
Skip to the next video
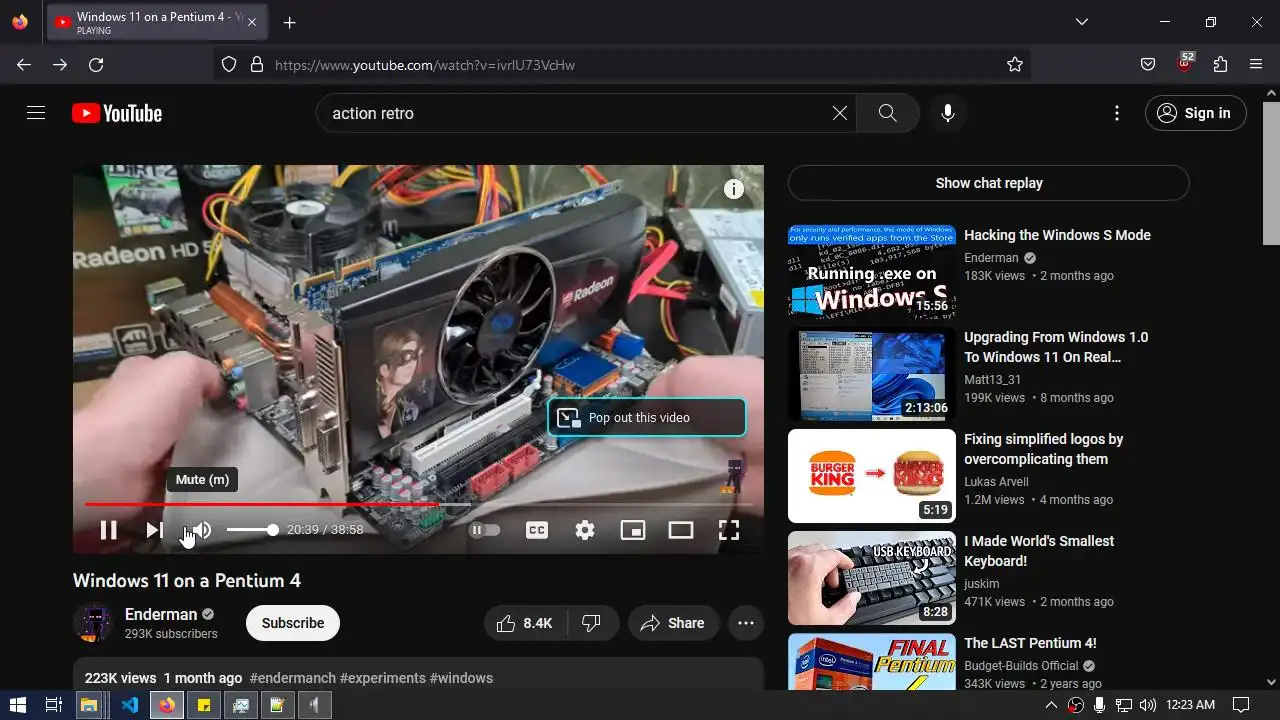point(155,530)
